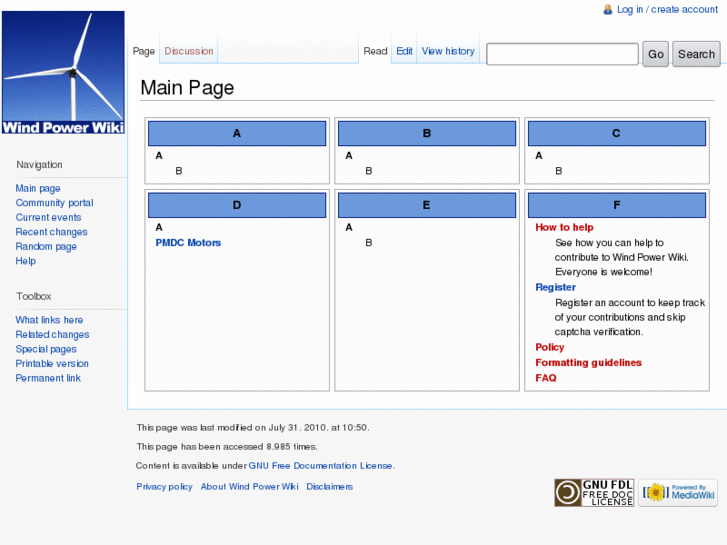
Task: Open the Discussion tab
Action: [189, 51]
